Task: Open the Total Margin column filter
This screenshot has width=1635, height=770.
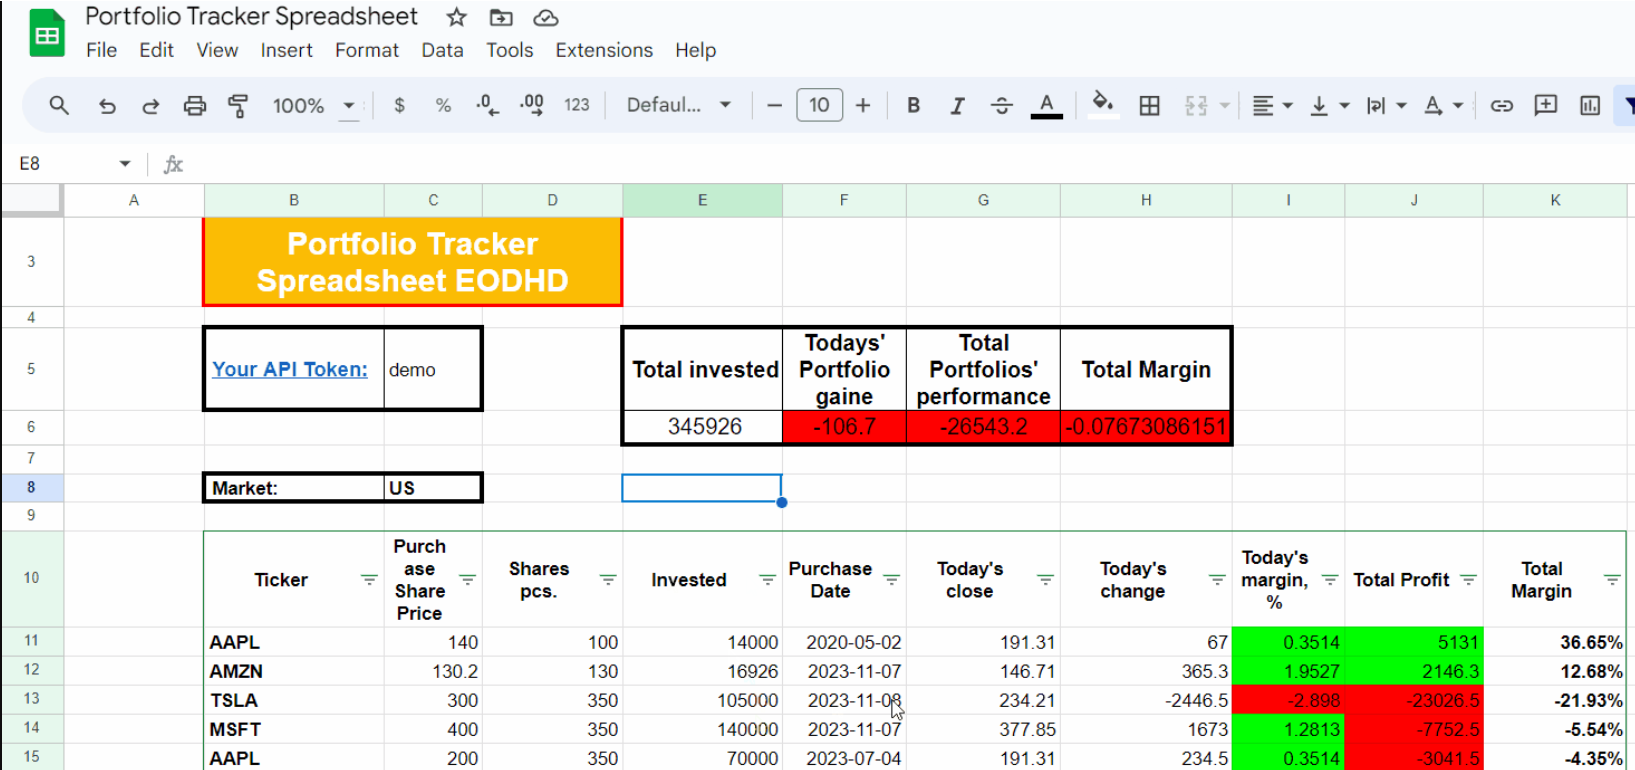Action: (x=1612, y=580)
